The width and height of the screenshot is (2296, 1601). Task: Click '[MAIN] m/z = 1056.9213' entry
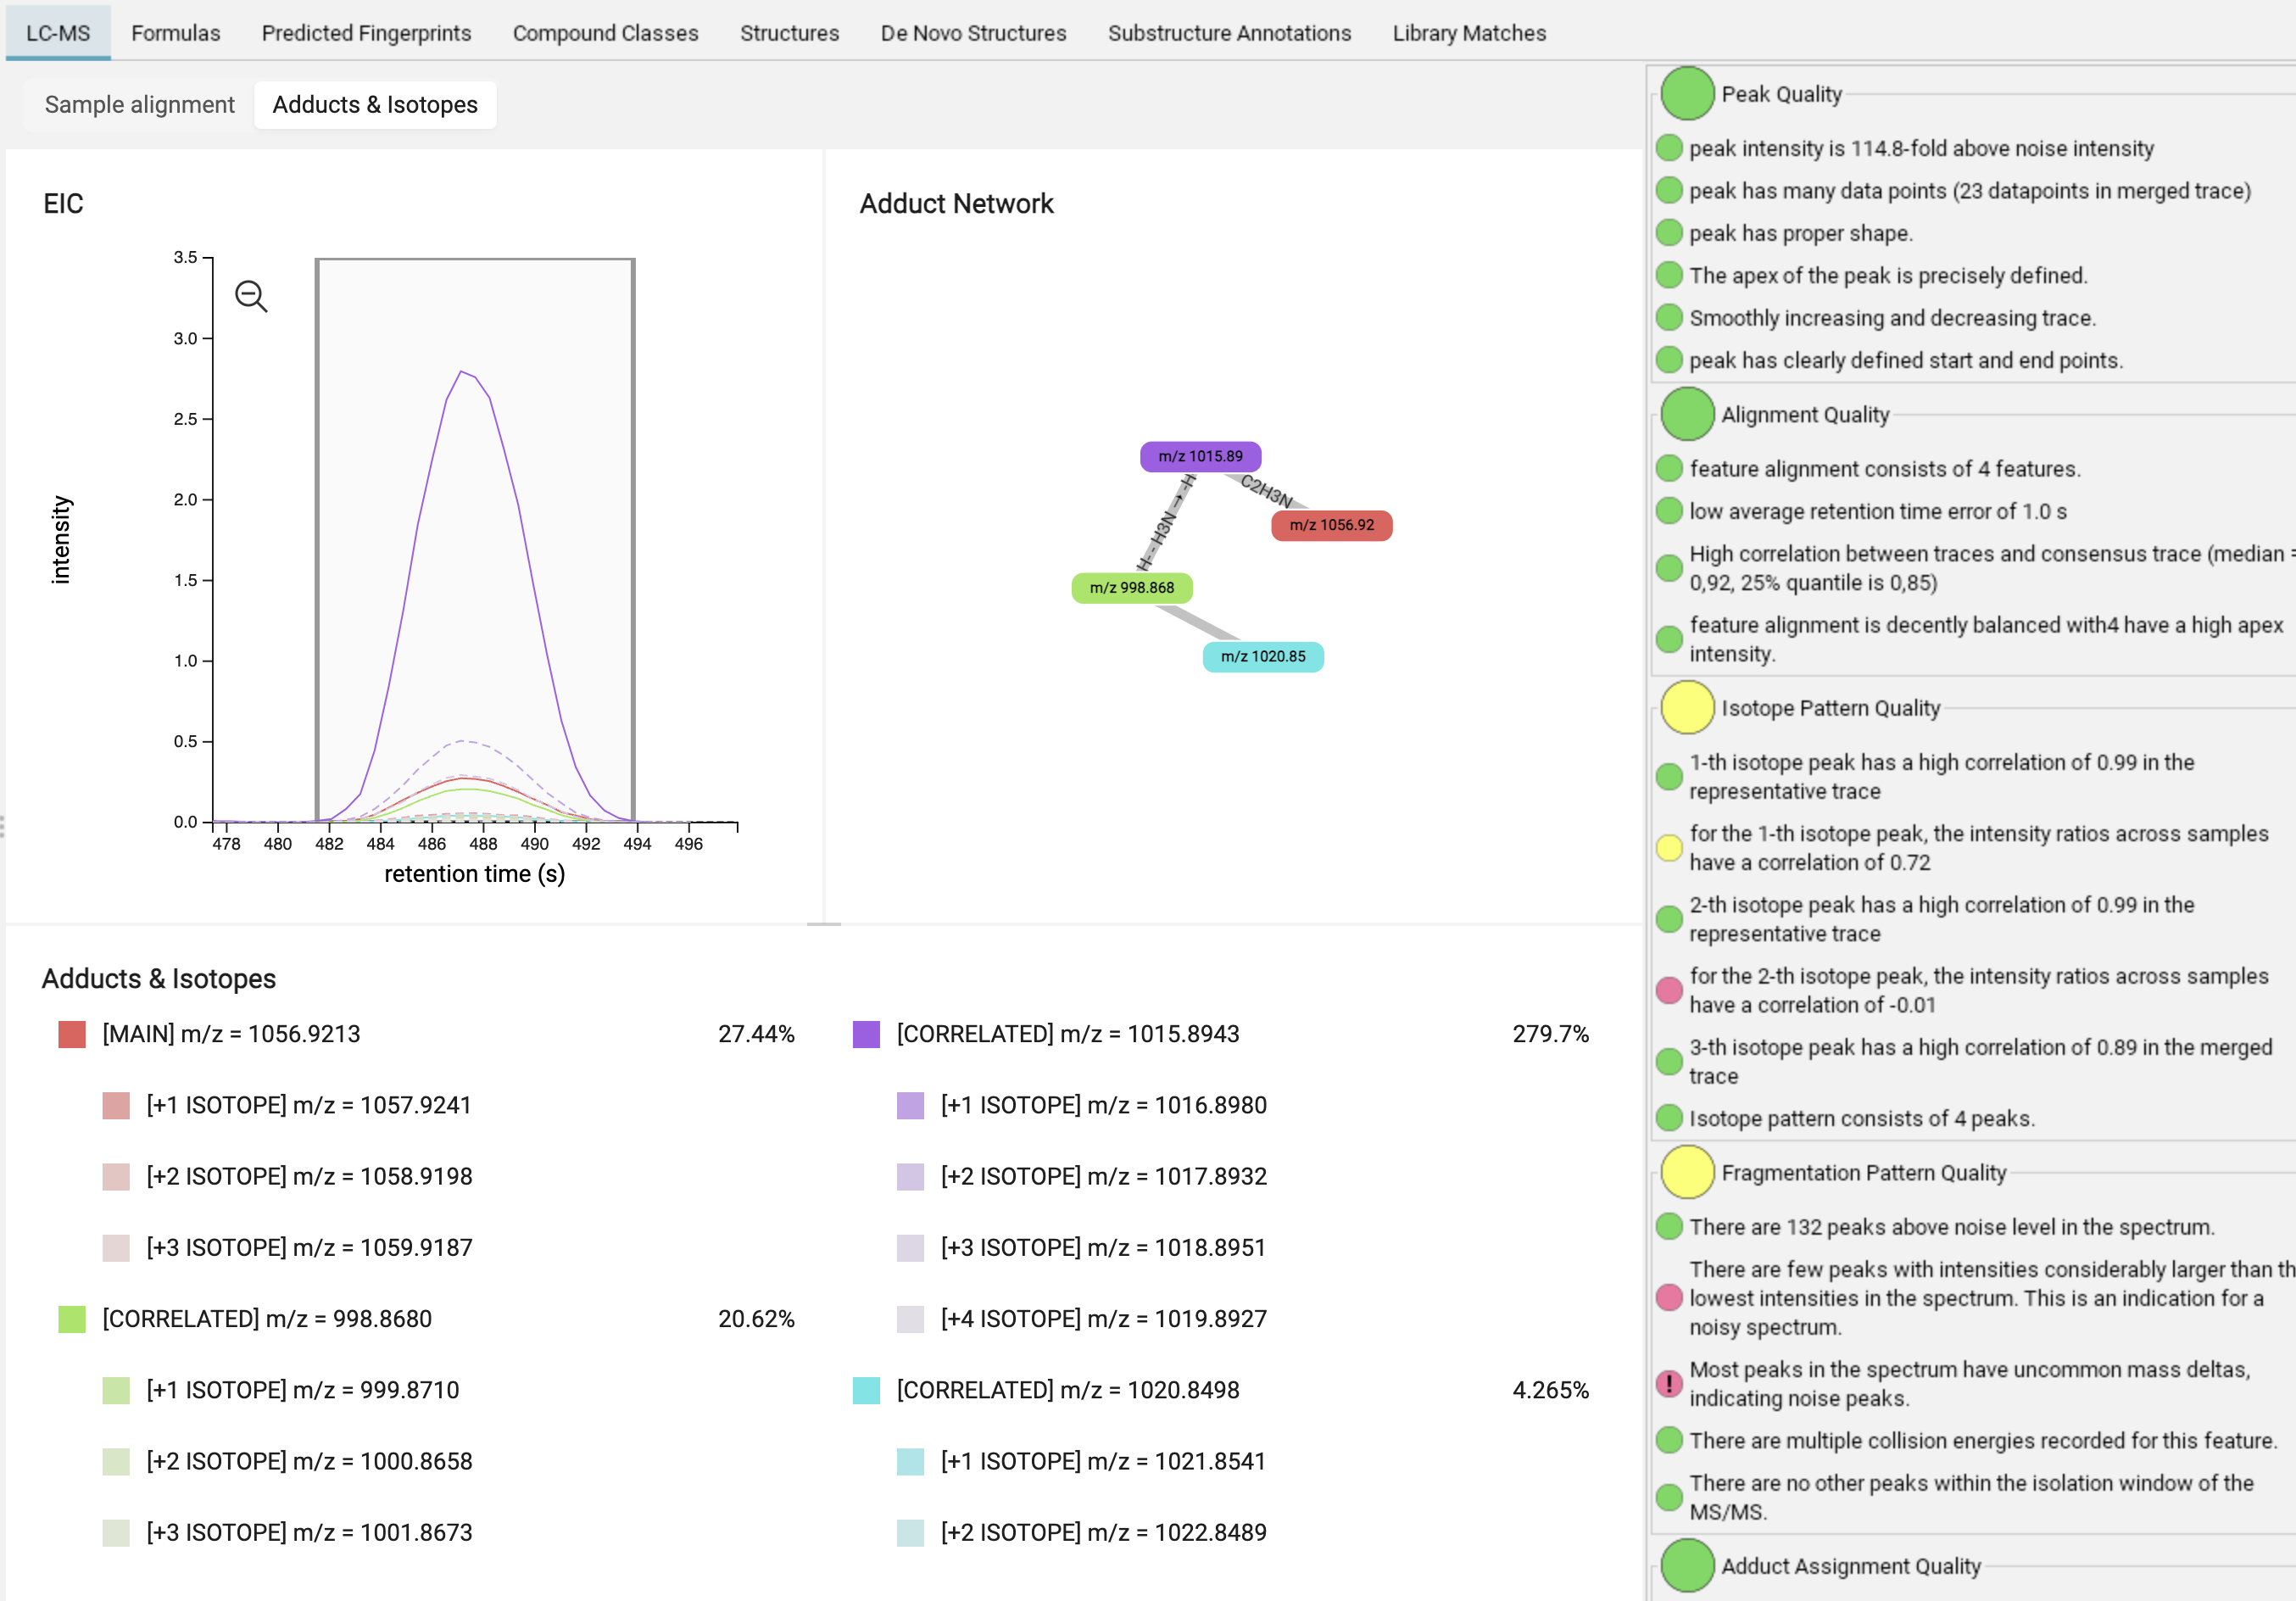[x=231, y=1034]
